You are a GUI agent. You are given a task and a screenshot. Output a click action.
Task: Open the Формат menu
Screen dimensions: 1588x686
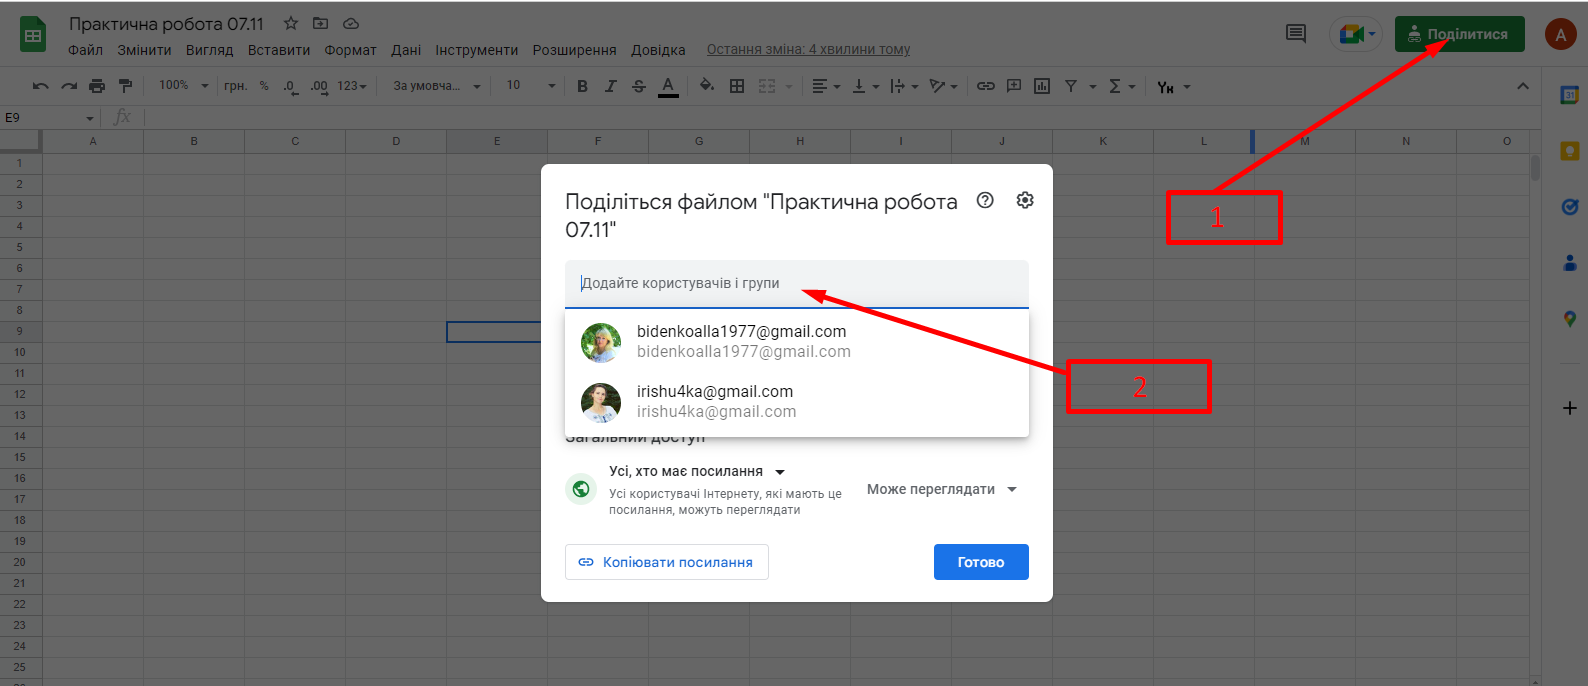click(x=350, y=50)
